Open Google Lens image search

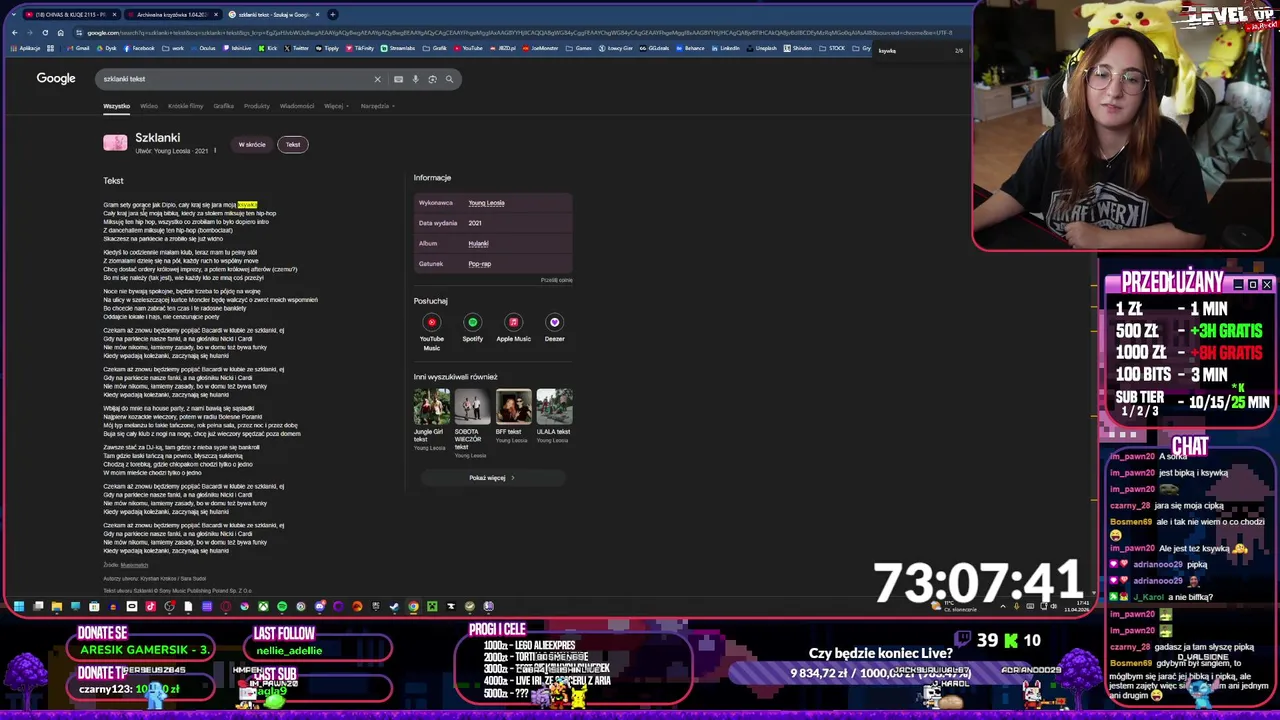[432, 79]
